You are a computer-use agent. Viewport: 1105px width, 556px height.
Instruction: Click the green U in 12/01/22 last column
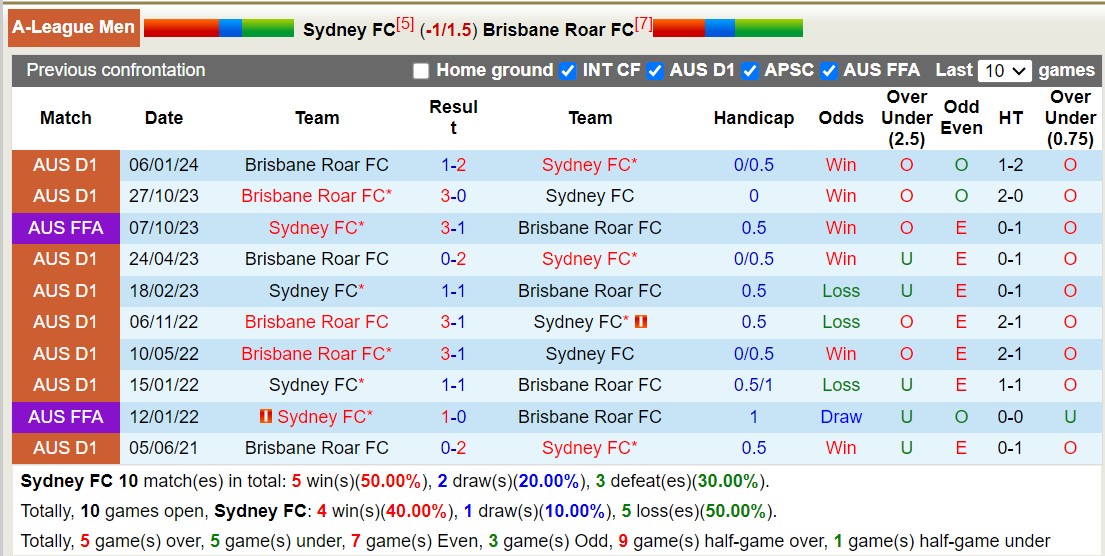[1070, 416]
